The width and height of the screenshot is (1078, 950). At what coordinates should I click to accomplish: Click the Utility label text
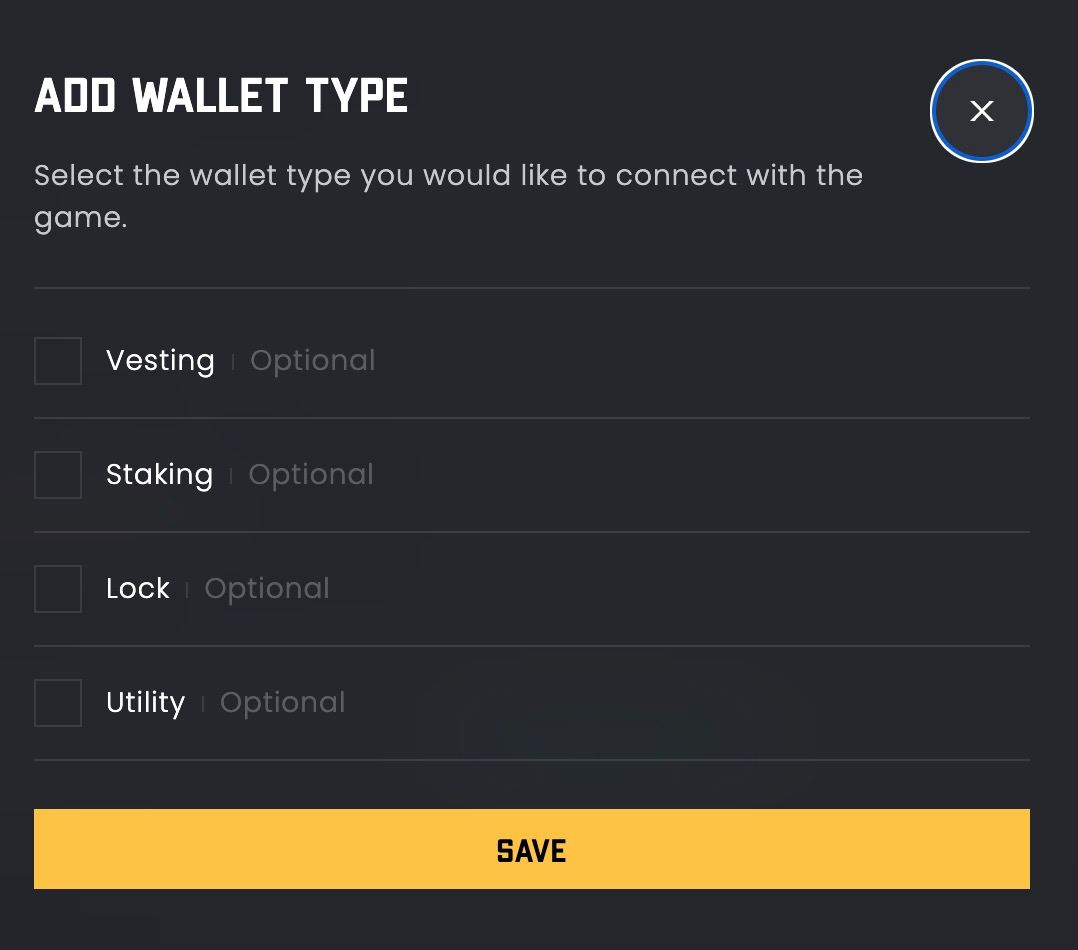(x=145, y=703)
